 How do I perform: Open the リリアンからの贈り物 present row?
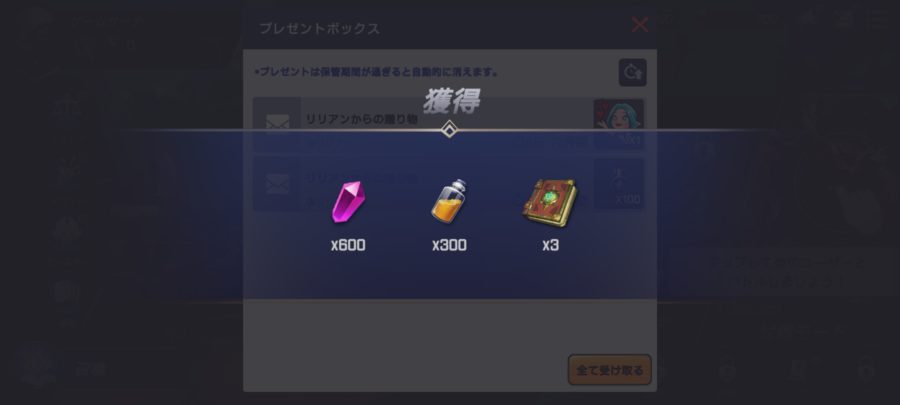coord(449,124)
